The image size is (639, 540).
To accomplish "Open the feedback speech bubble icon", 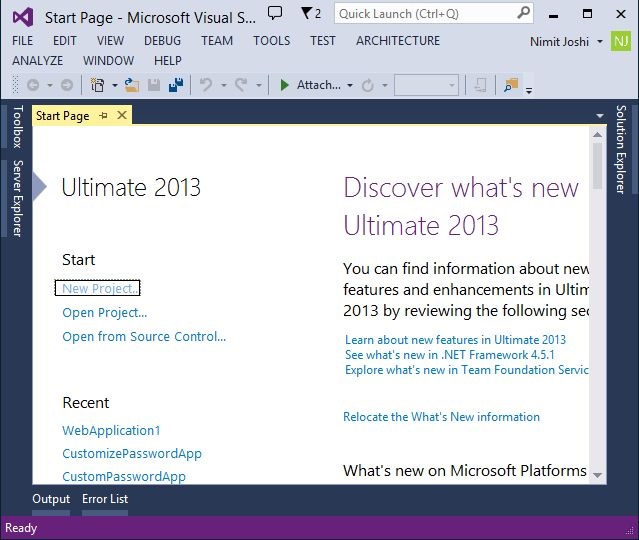I will 275,13.
